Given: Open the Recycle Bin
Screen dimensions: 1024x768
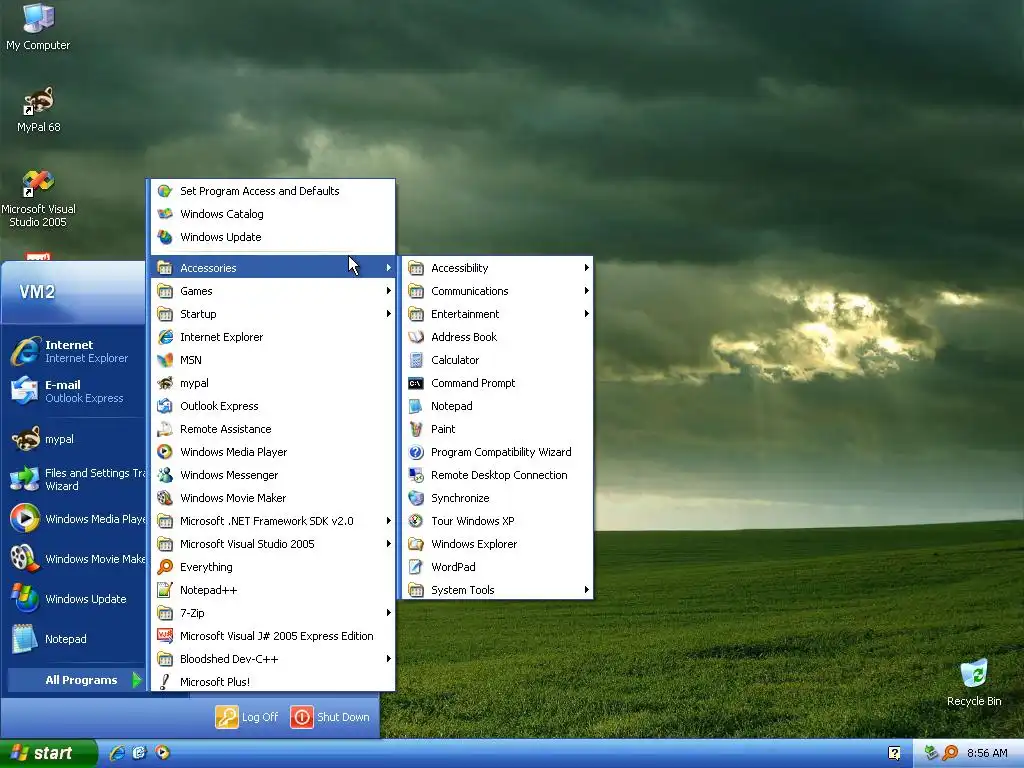Looking at the screenshot, I should click(x=974, y=683).
